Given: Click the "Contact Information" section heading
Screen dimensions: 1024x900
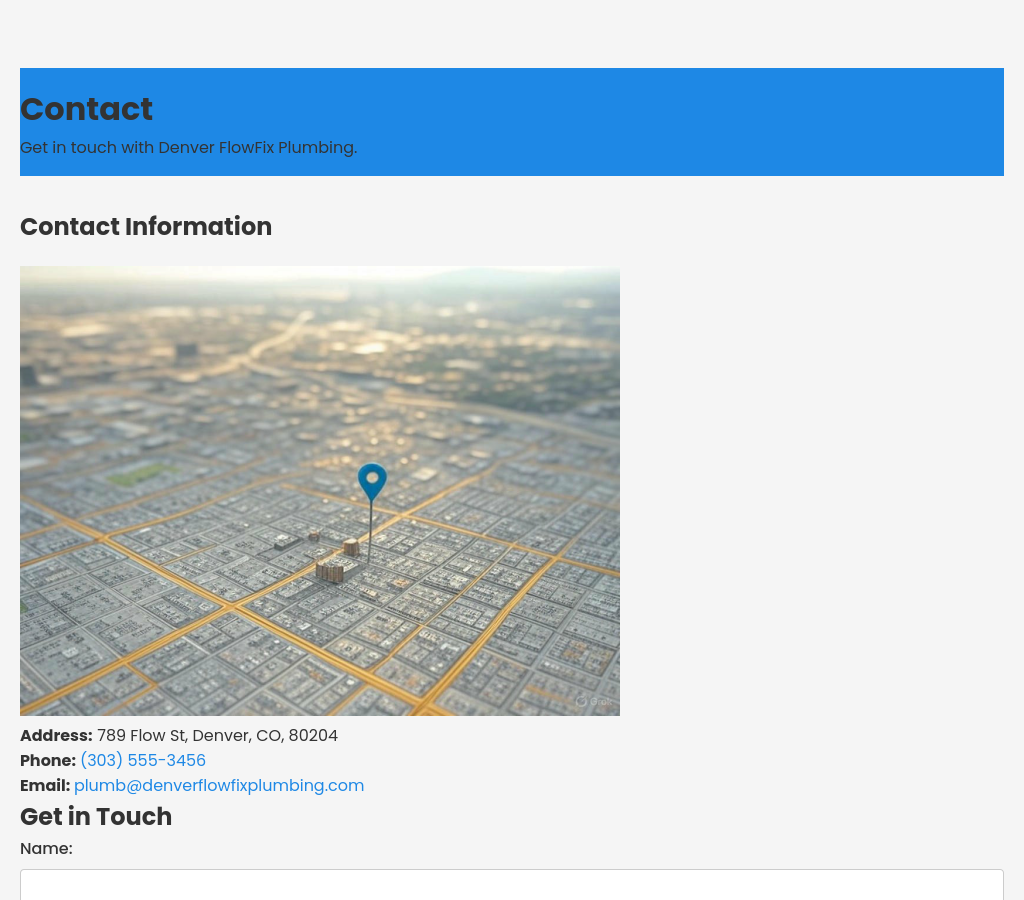Looking at the screenshot, I should click(146, 226).
